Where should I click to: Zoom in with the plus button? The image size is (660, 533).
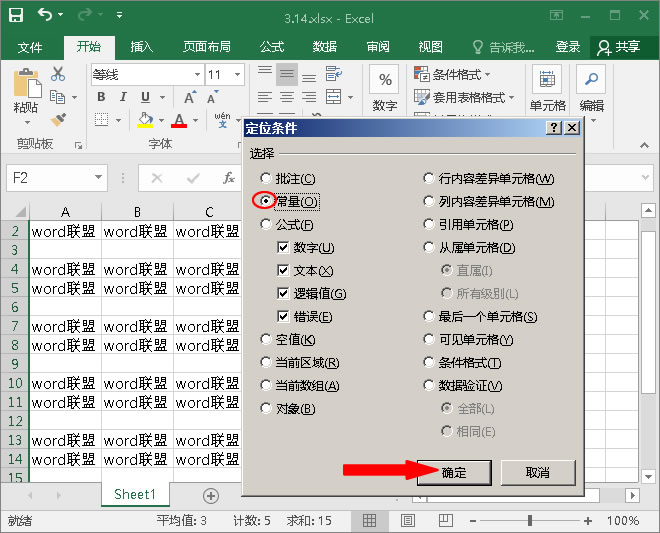pos(588,521)
